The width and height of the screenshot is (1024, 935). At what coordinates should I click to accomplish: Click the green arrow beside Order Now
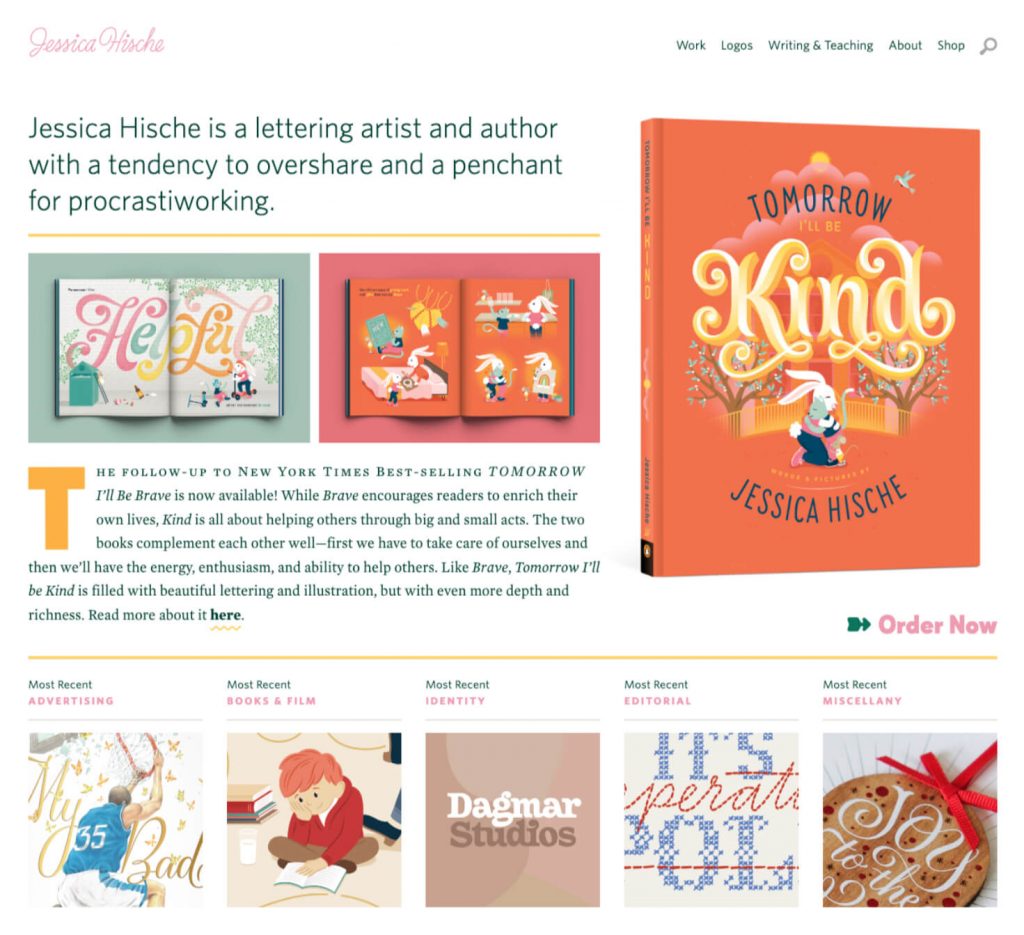858,625
